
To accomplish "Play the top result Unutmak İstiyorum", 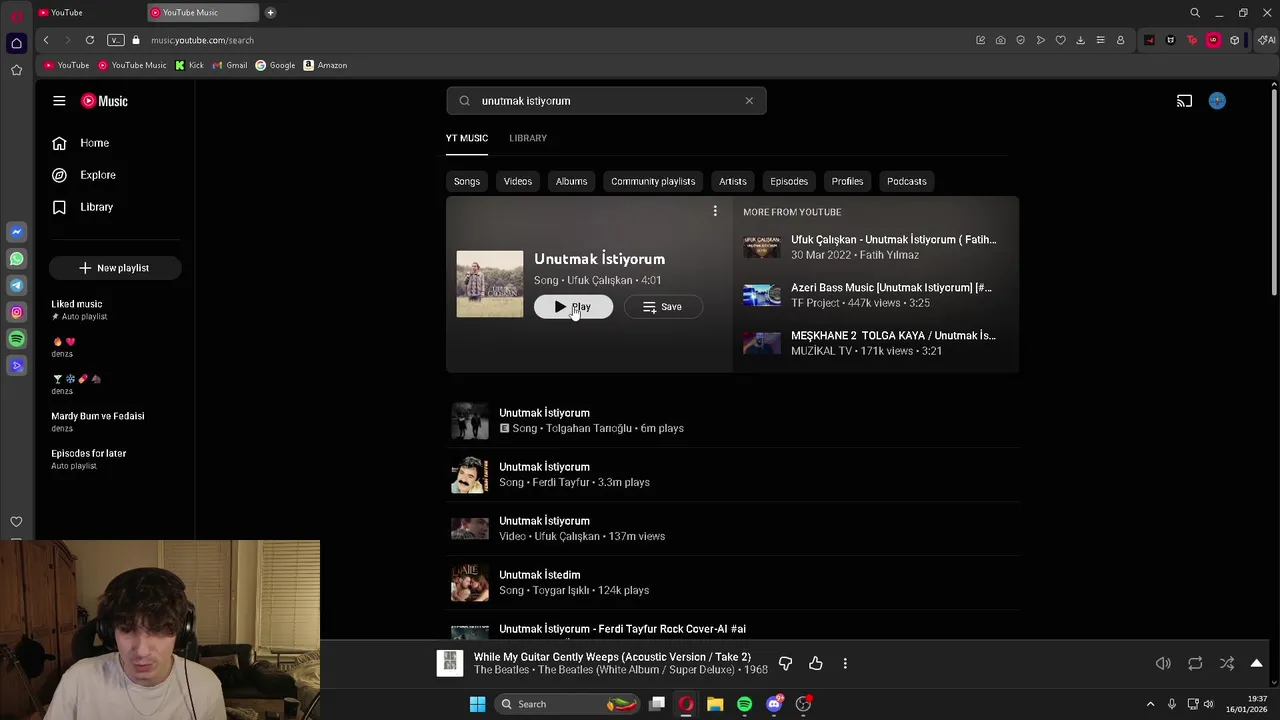I will tap(573, 307).
